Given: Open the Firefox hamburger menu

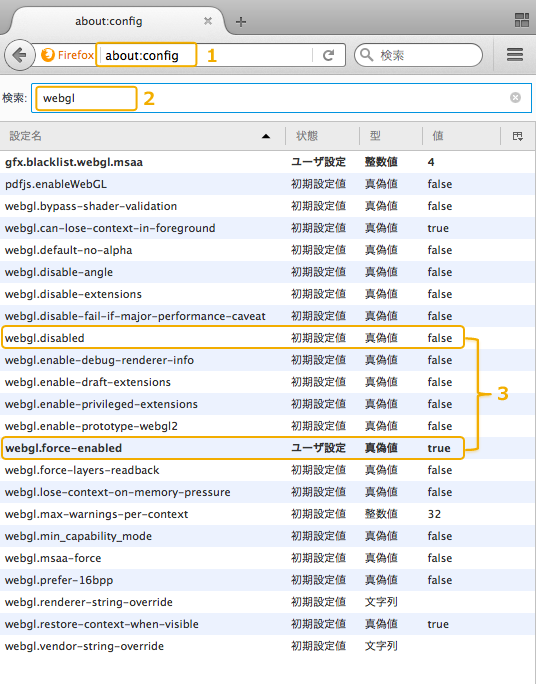Looking at the screenshot, I should click(515, 55).
